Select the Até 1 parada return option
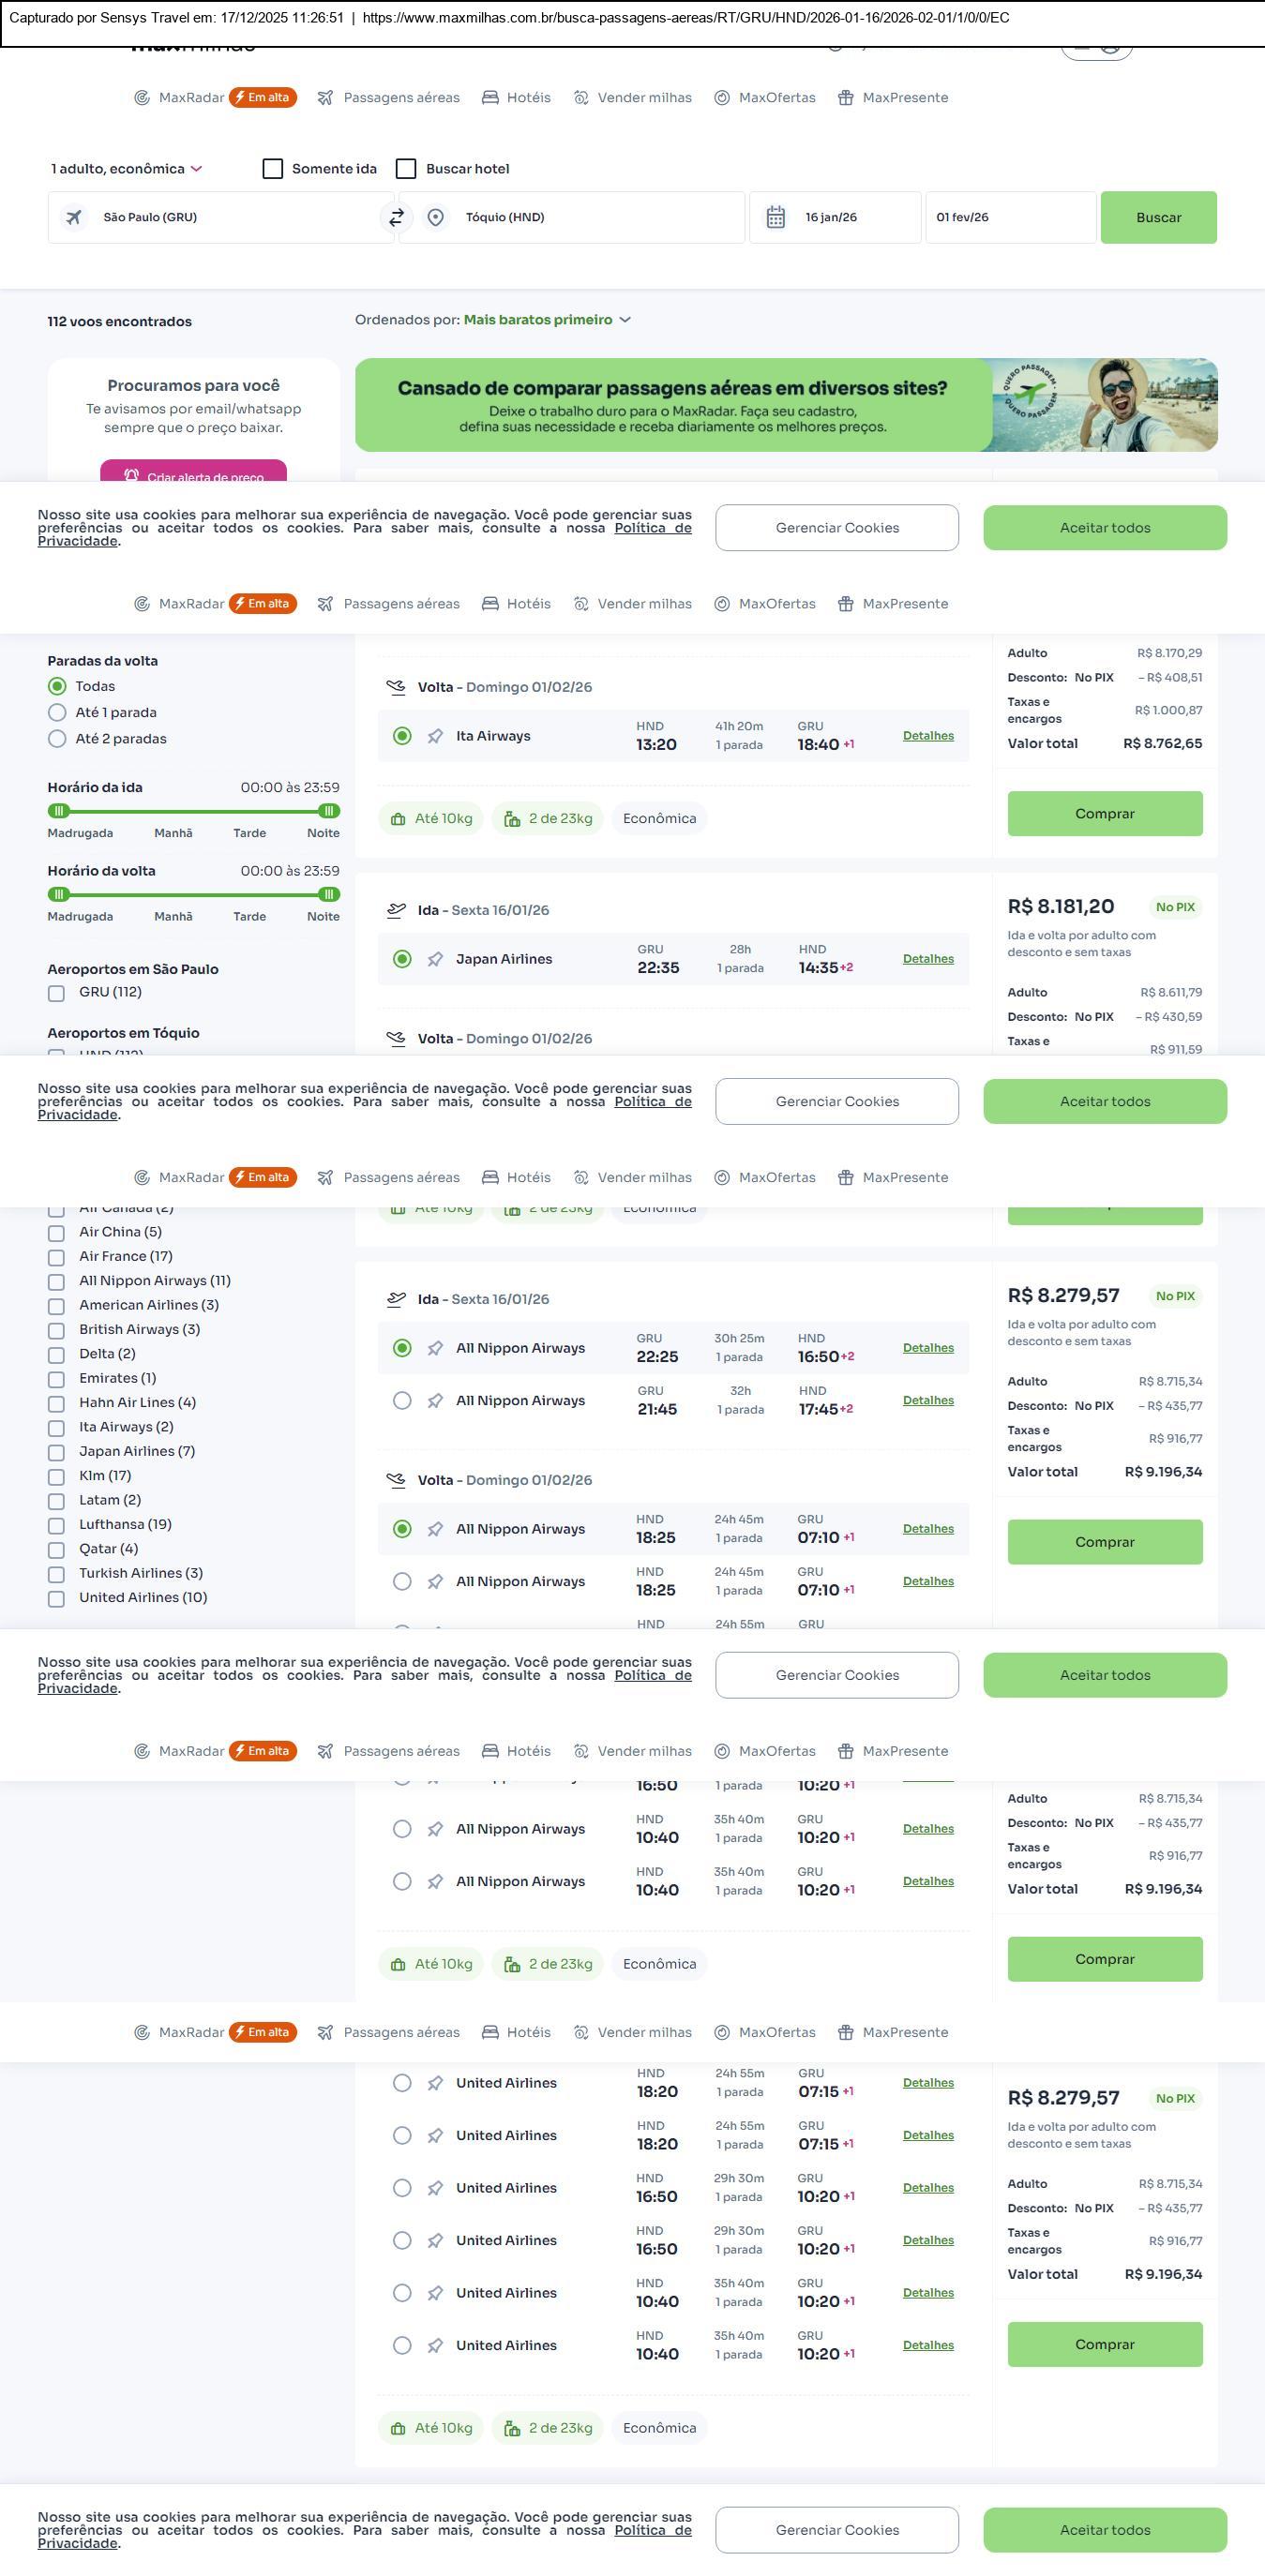Viewport: 1265px width, 2576px height. tap(57, 713)
